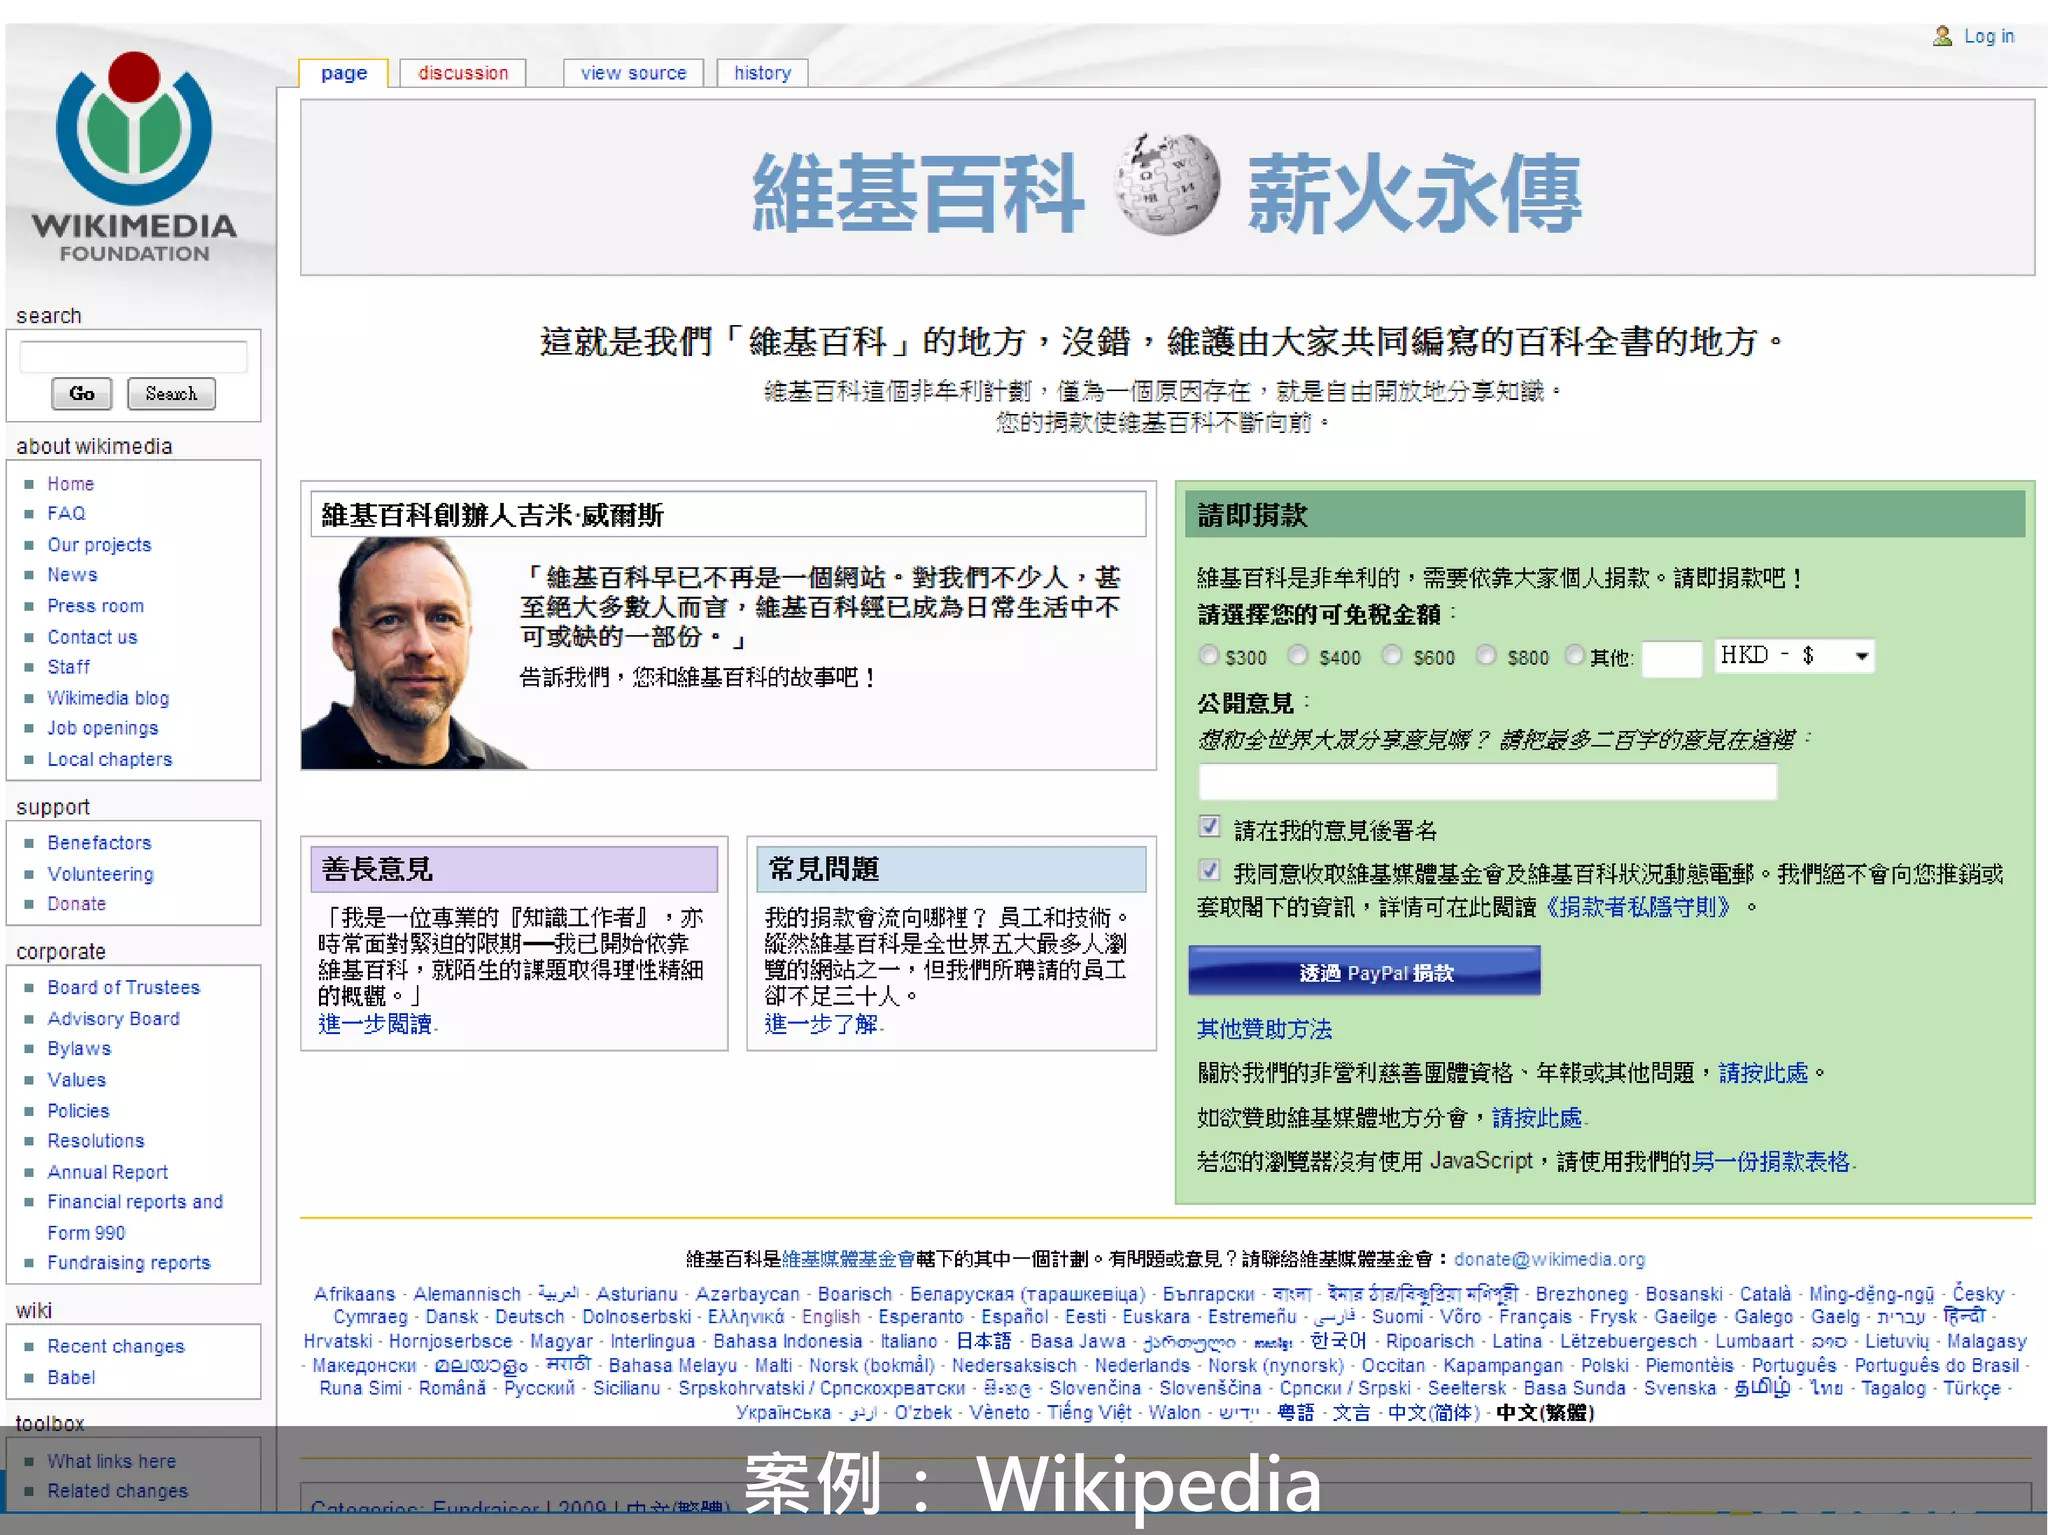Open the FAQ sidebar link
The width and height of the screenshot is (2048, 1535).
tap(66, 513)
